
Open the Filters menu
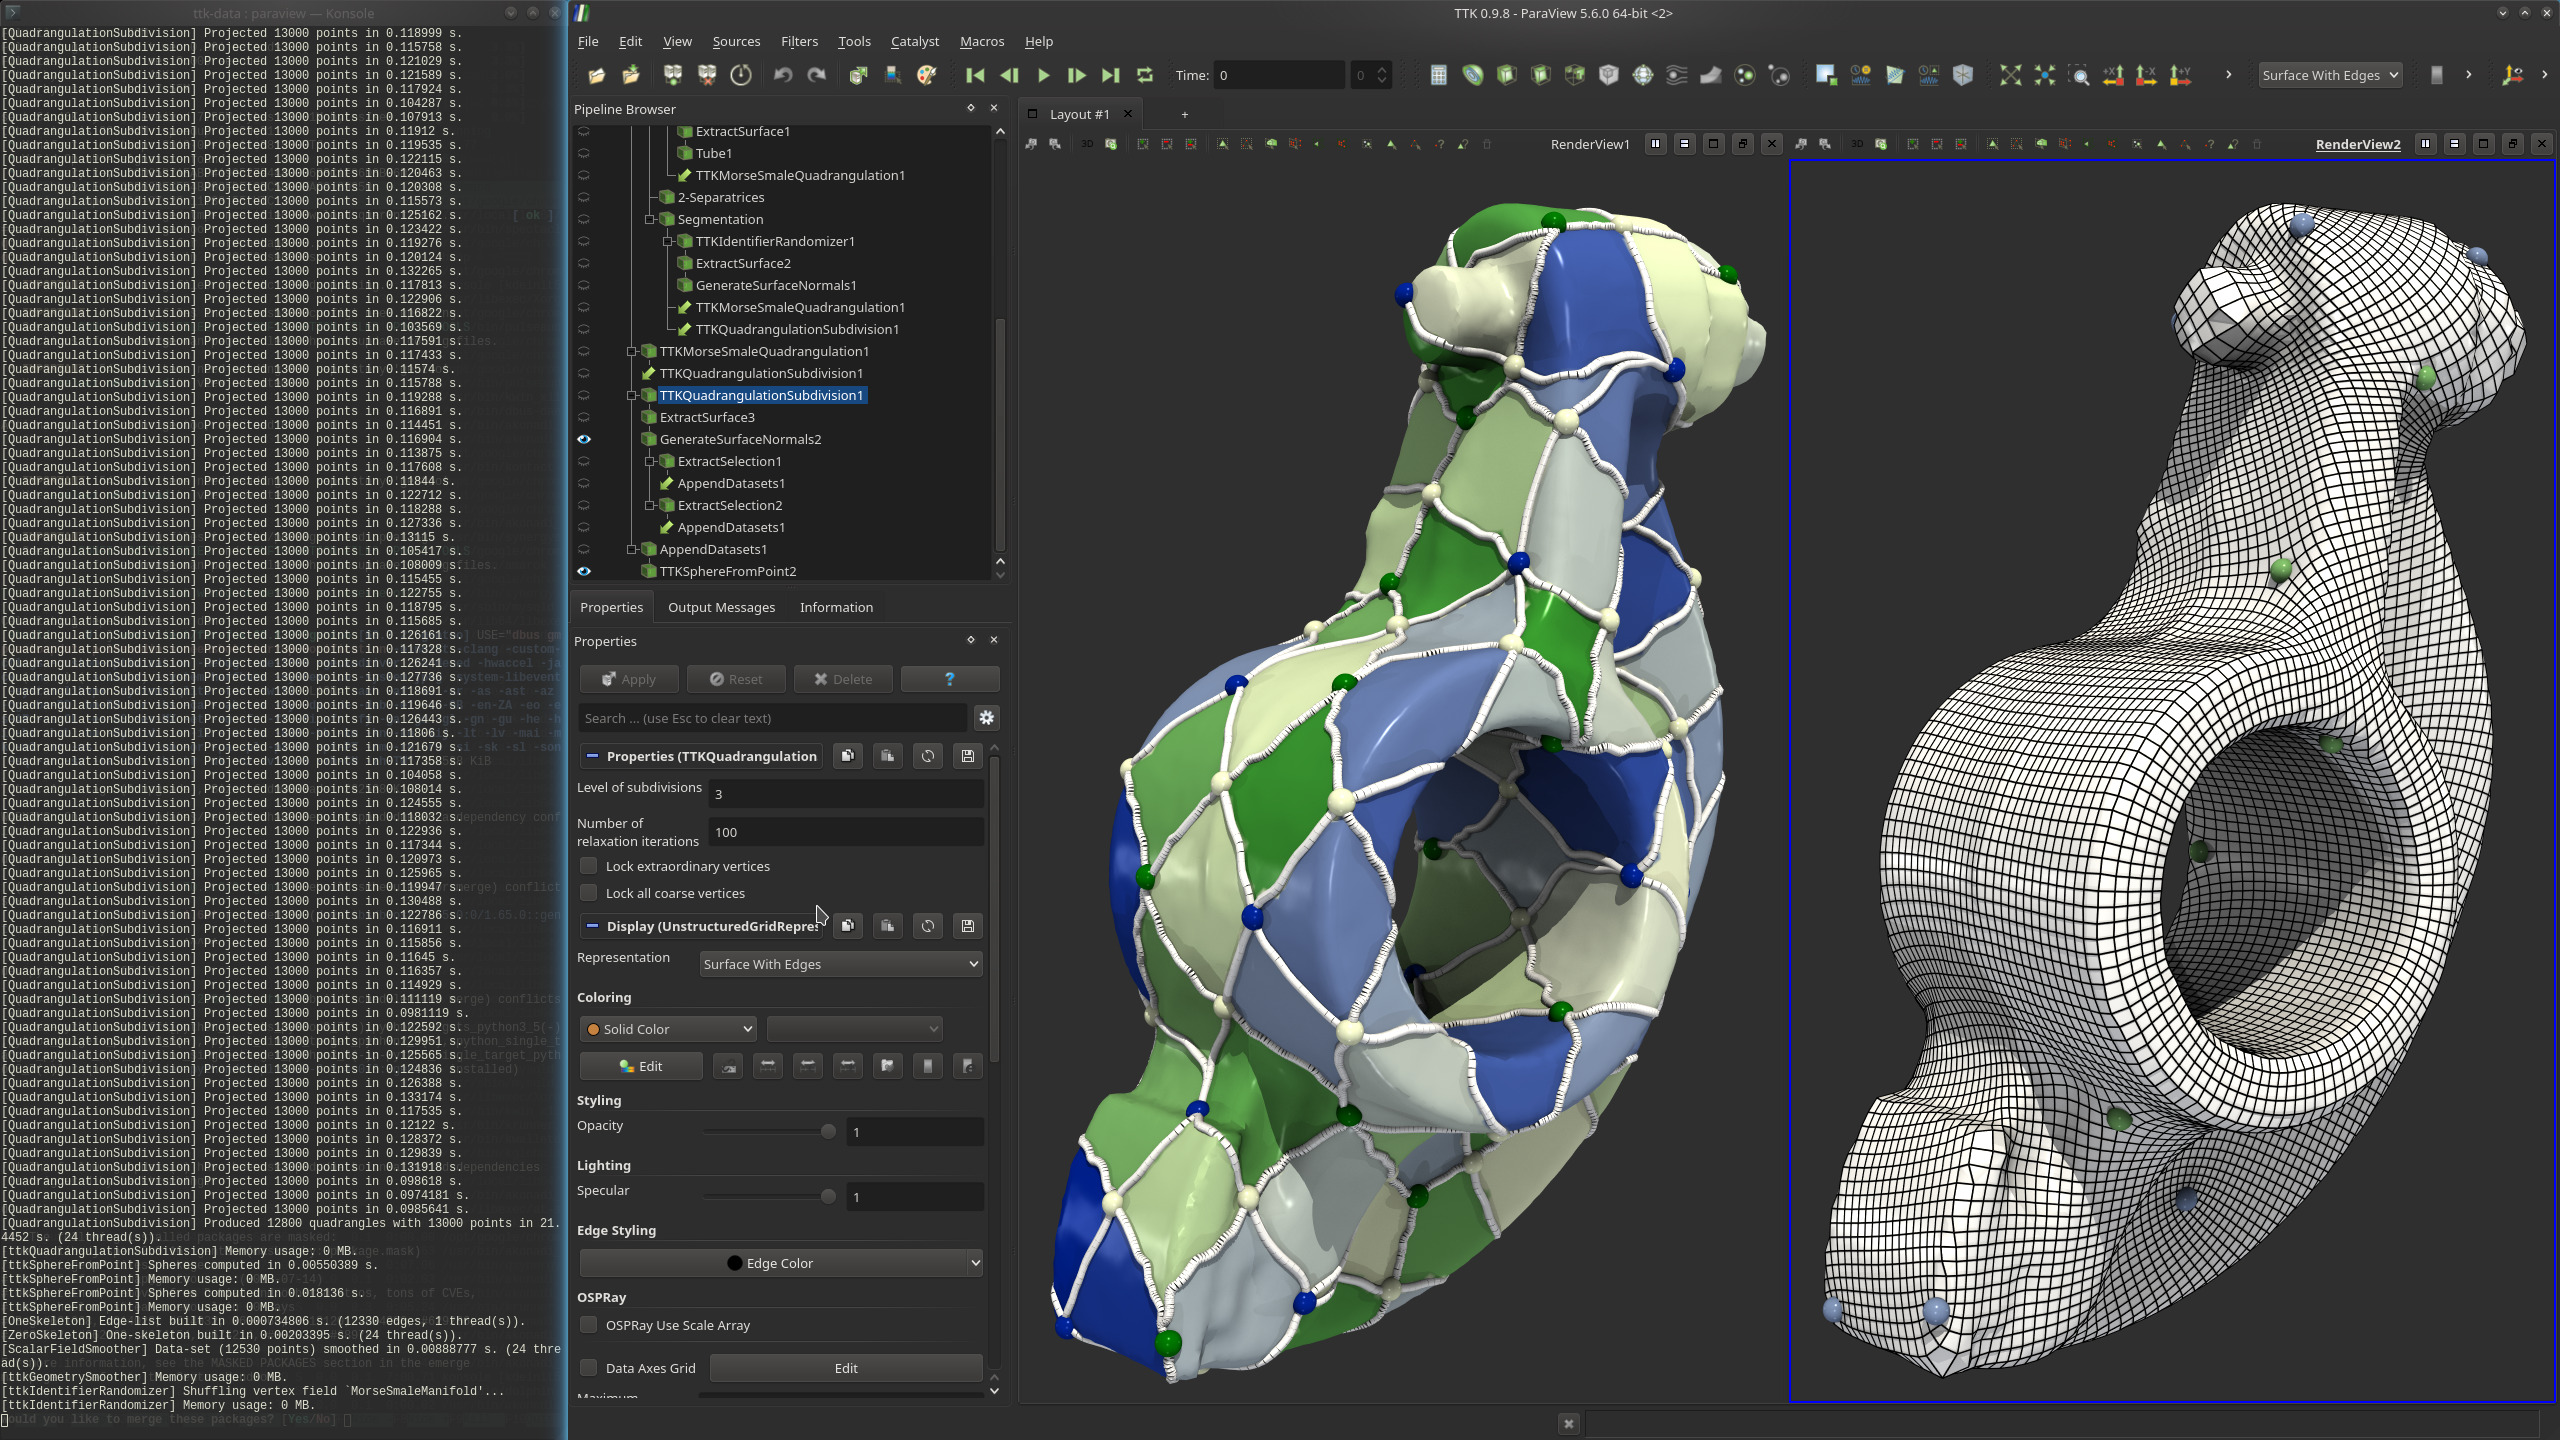(x=798, y=41)
